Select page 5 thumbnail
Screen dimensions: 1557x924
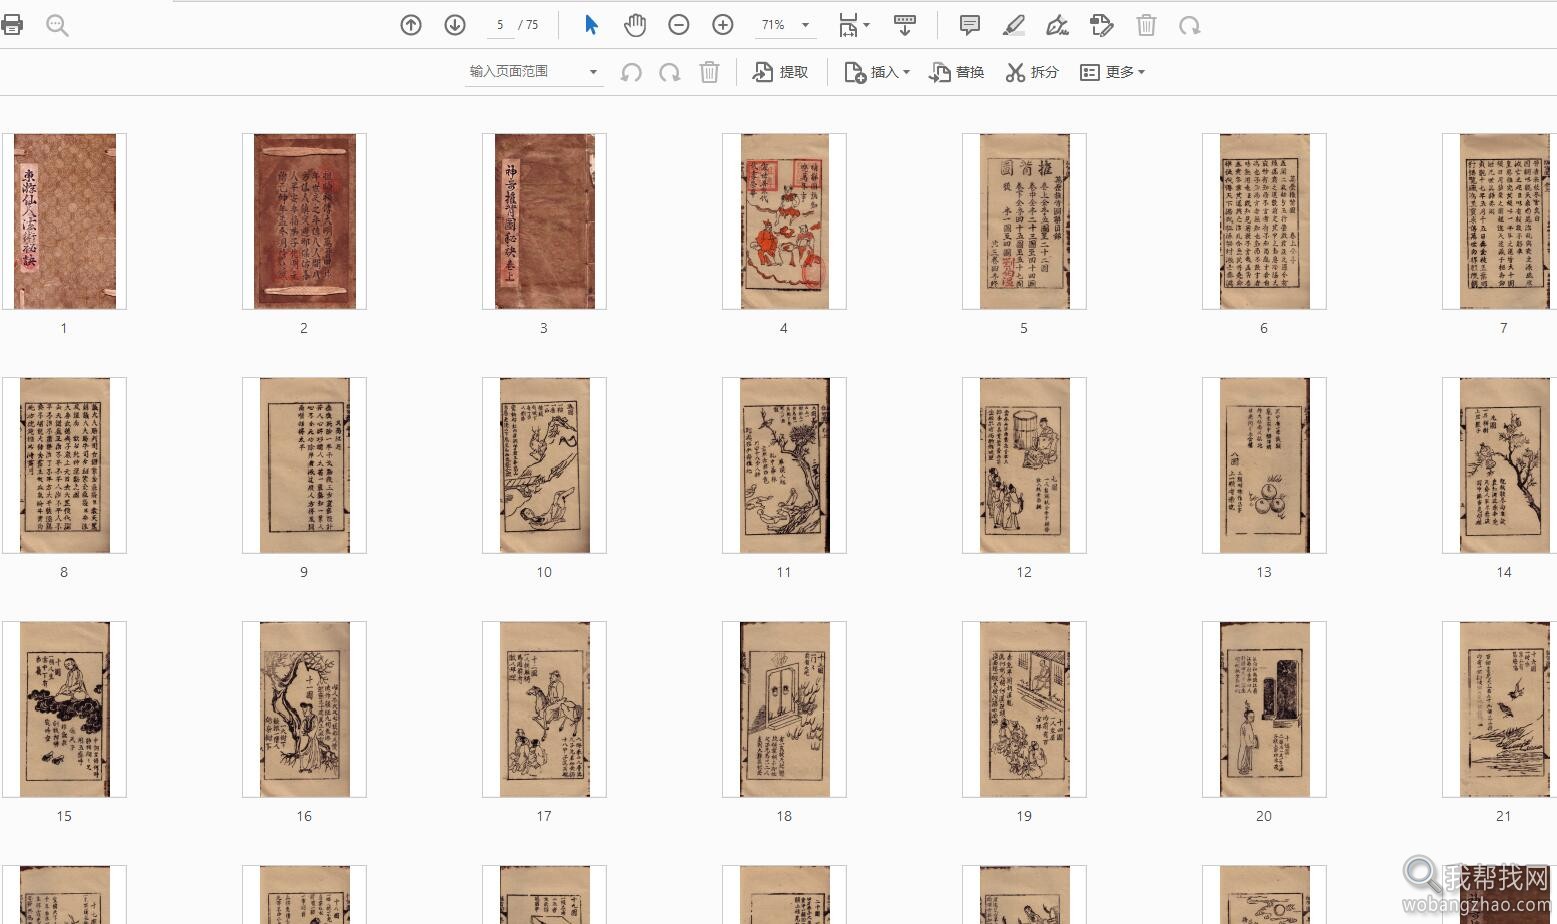click(x=1024, y=221)
